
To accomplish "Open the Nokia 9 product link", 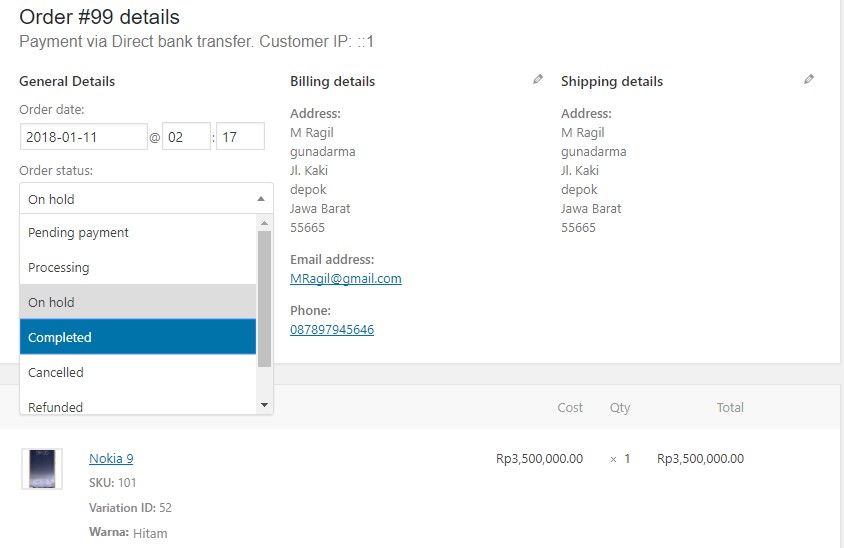I will 111,459.
